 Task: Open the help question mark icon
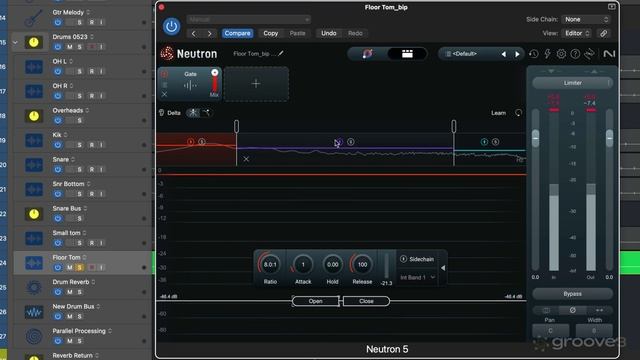(575, 54)
